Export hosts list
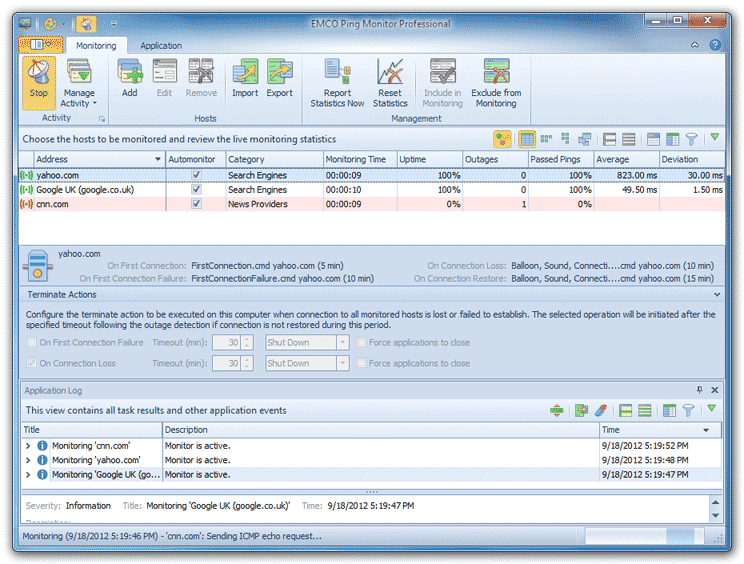 tap(279, 79)
